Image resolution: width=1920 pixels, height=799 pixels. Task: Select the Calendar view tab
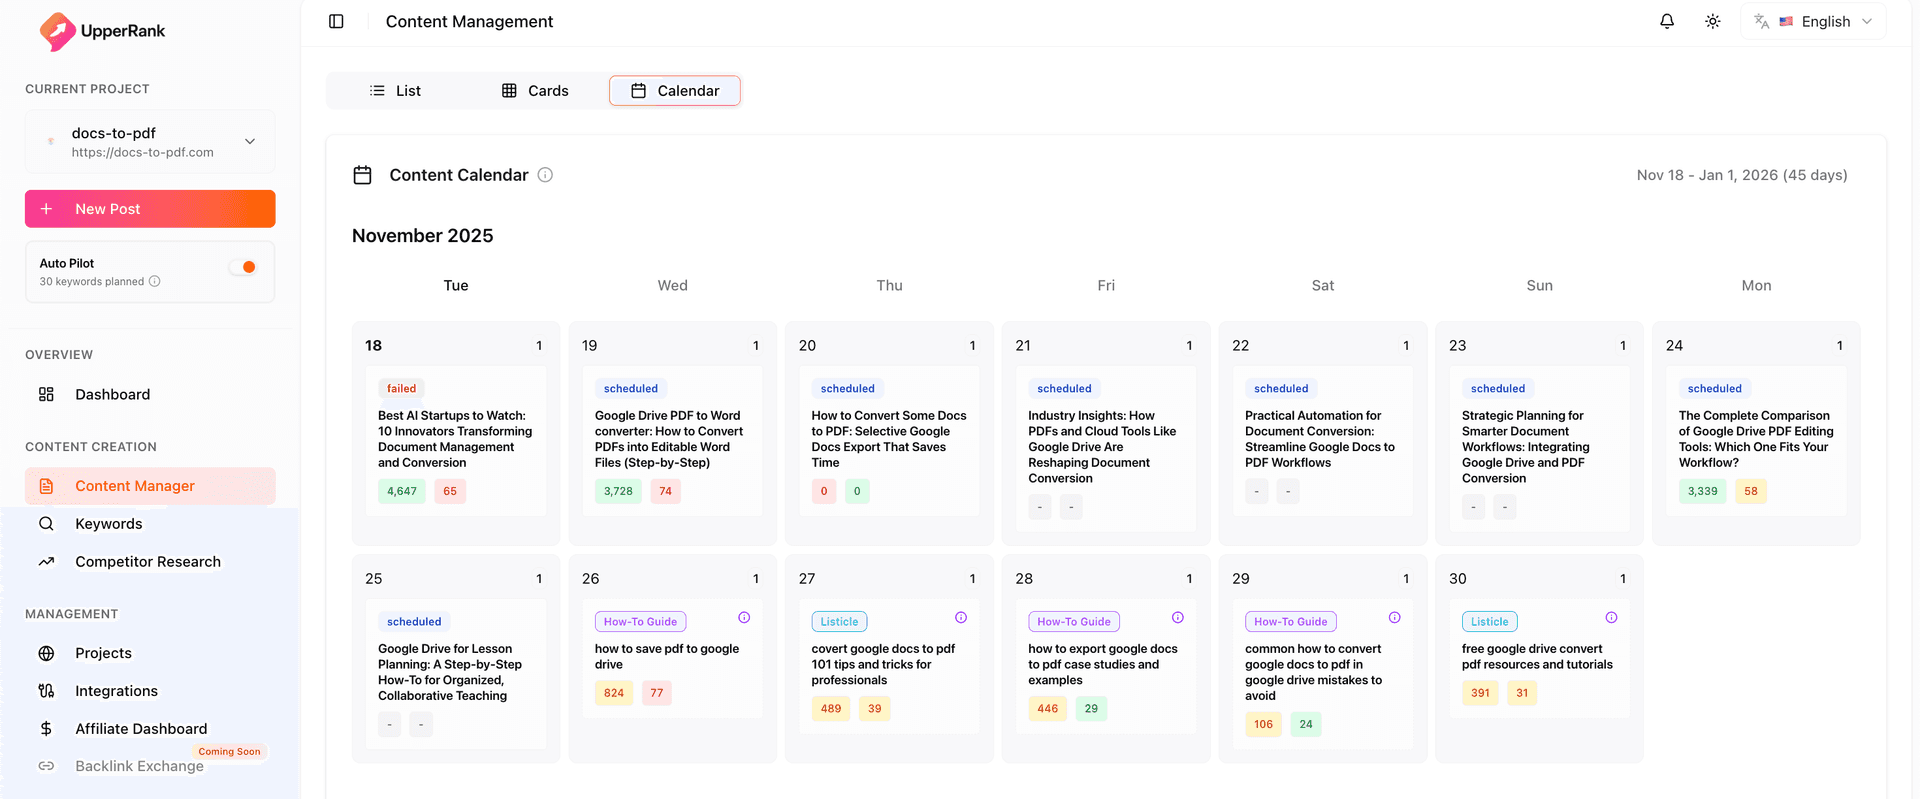(675, 91)
